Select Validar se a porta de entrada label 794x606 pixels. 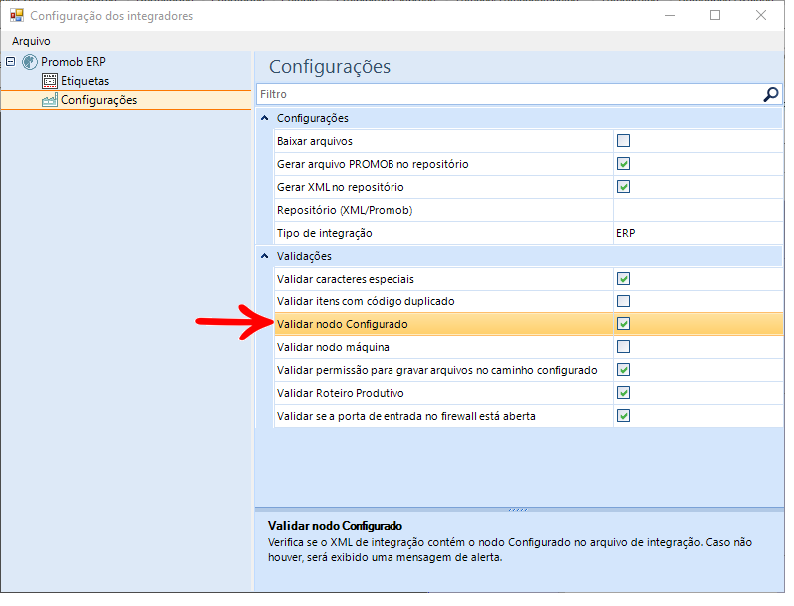[406, 416]
